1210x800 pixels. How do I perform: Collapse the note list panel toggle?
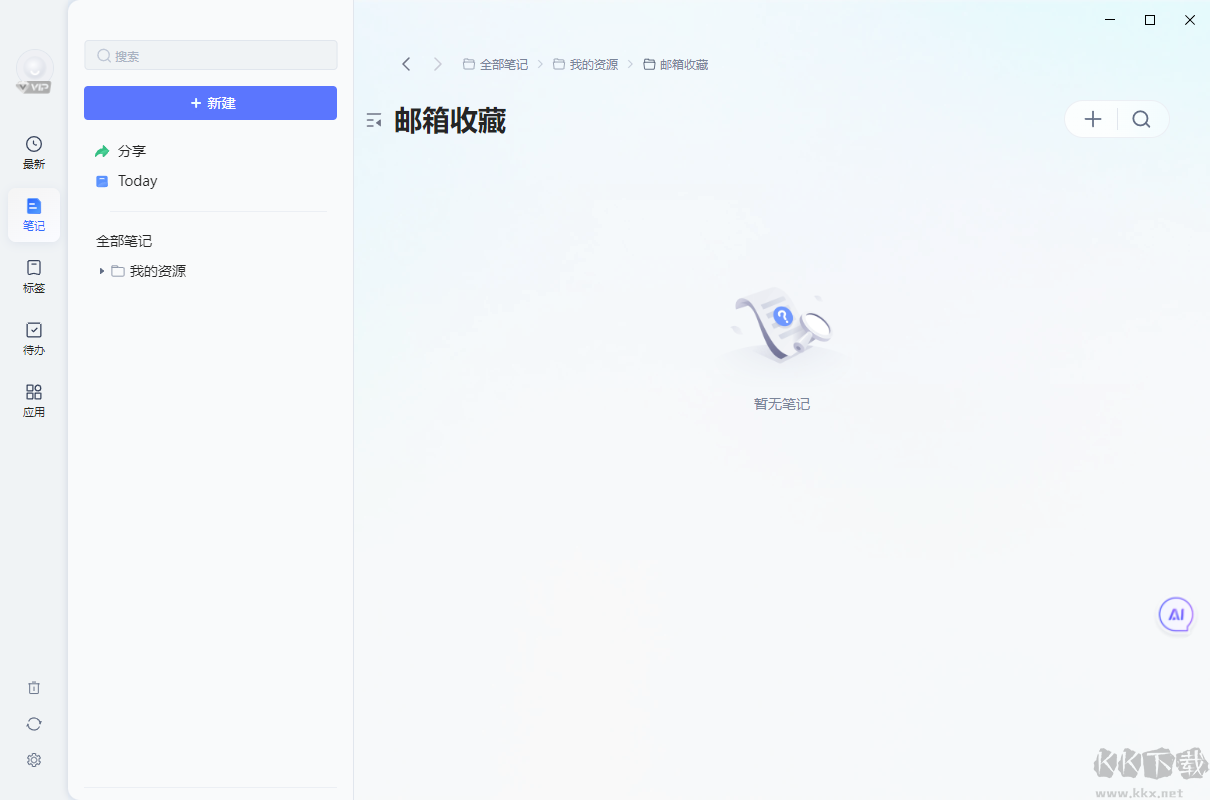point(374,121)
